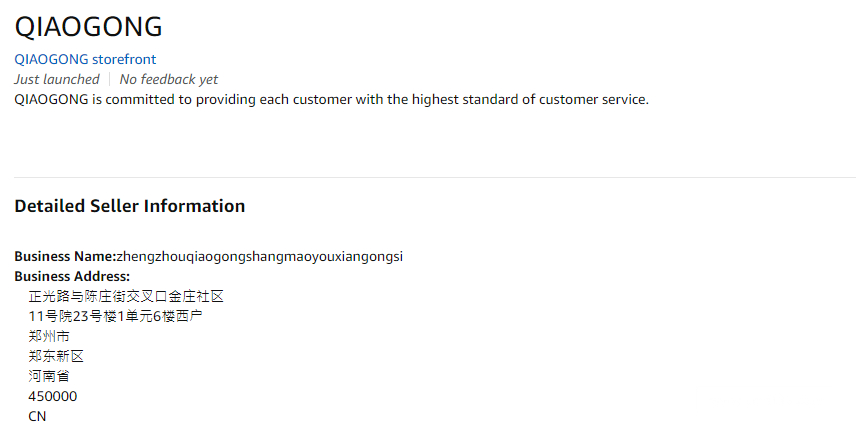The width and height of the screenshot is (856, 433).
Task: Click the province line 河南省
Action: tap(49, 376)
